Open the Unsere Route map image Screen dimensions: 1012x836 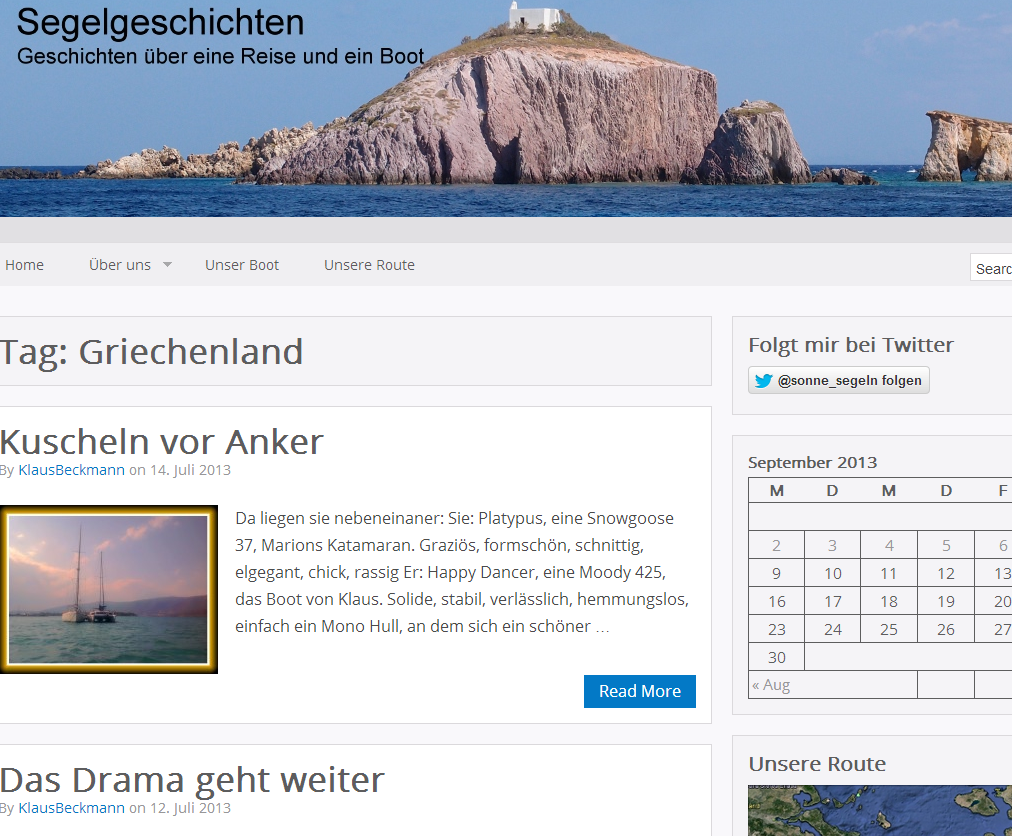[x=880, y=810]
